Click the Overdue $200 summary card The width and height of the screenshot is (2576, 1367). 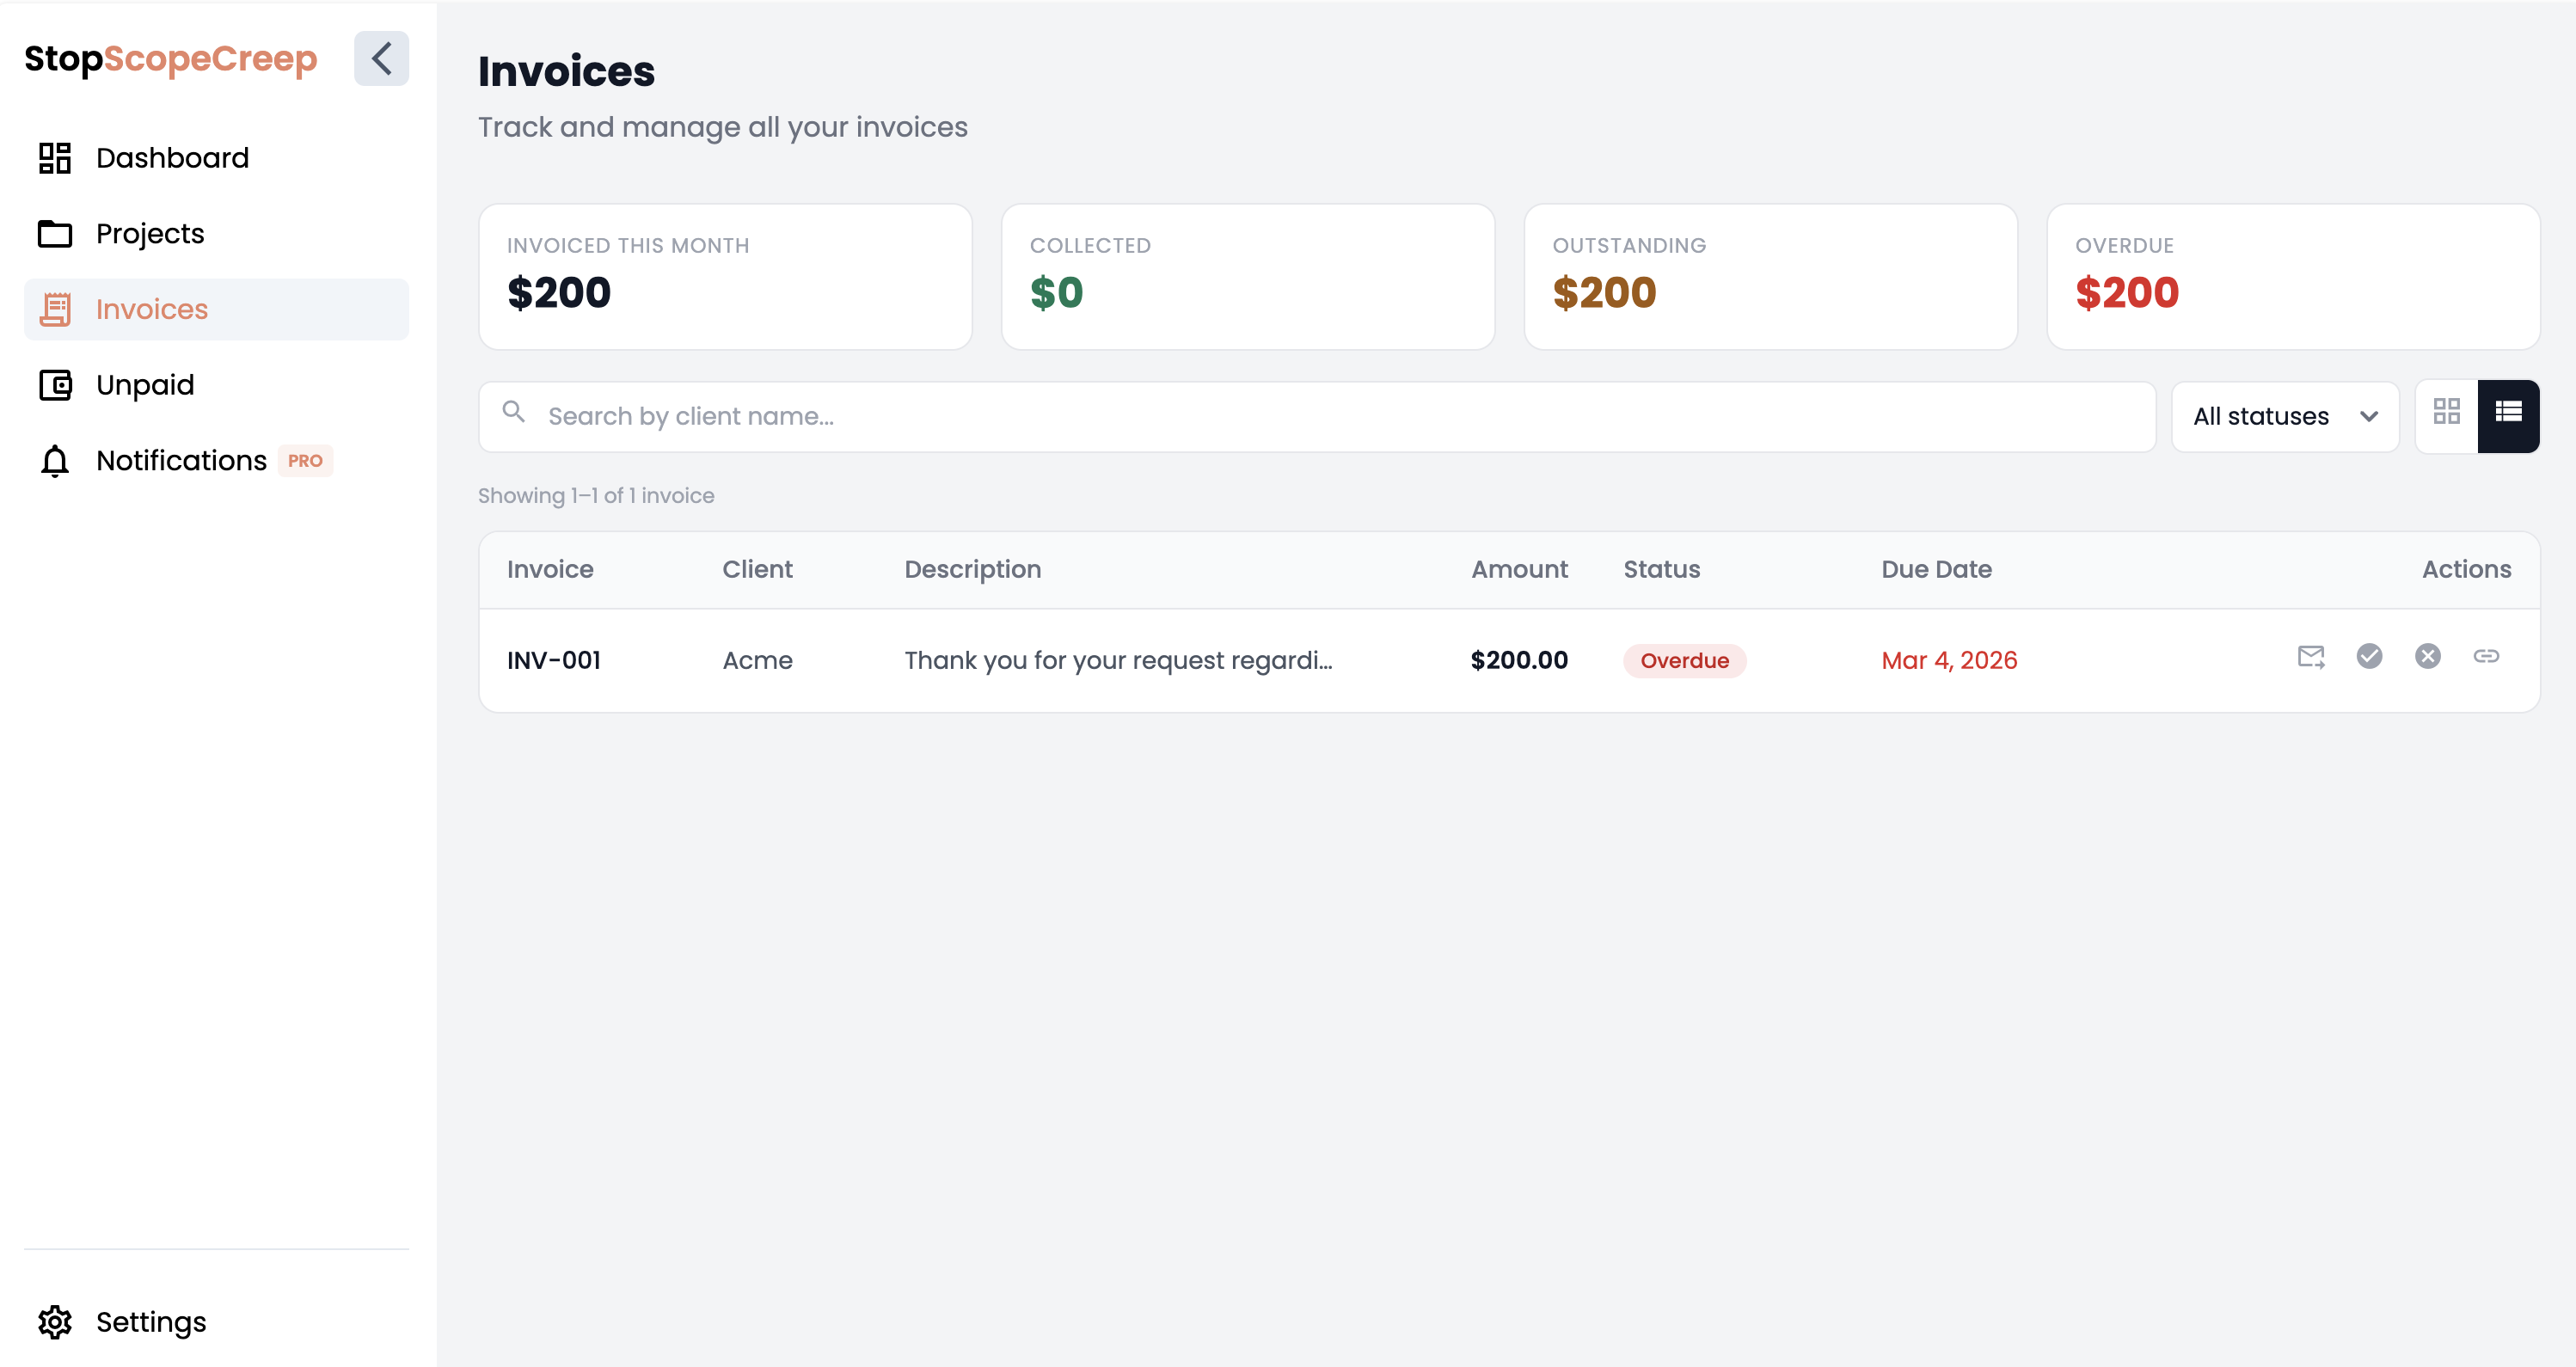[2292, 277]
